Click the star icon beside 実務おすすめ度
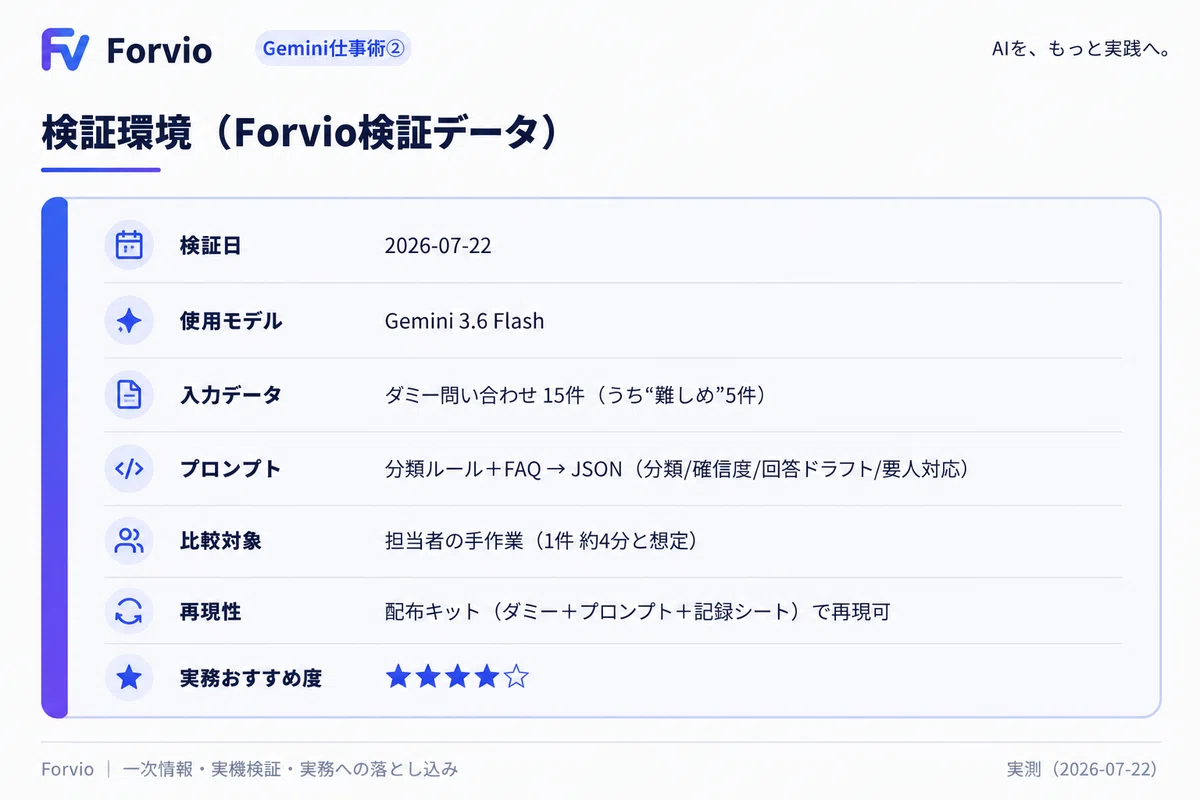The image size is (1200, 800). coord(129,678)
